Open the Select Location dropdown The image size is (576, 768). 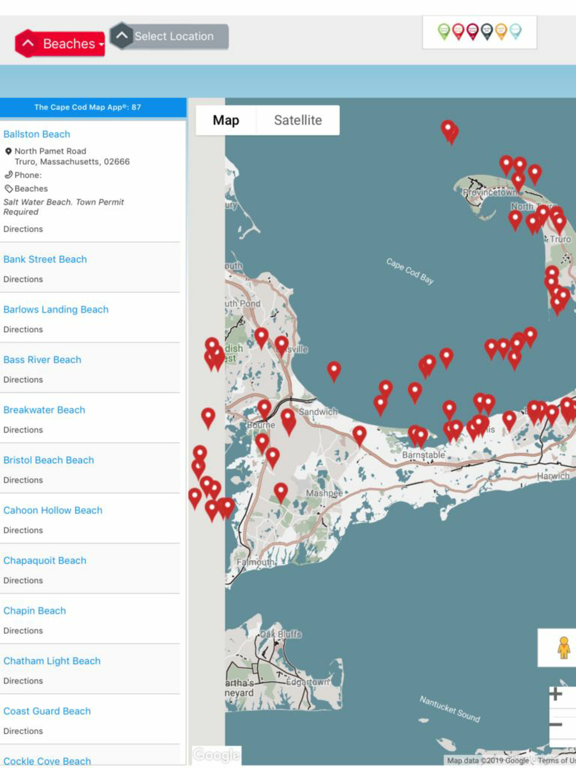point(169,36)
